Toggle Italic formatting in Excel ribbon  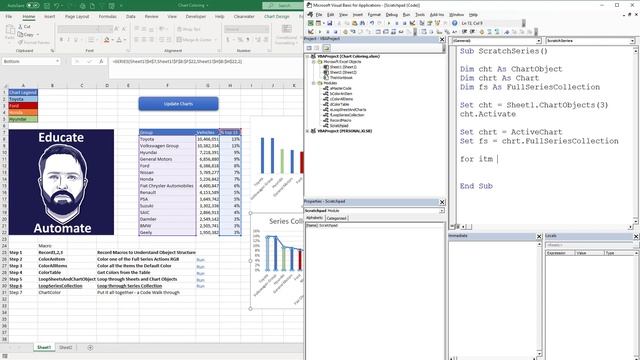pos(68,40)
